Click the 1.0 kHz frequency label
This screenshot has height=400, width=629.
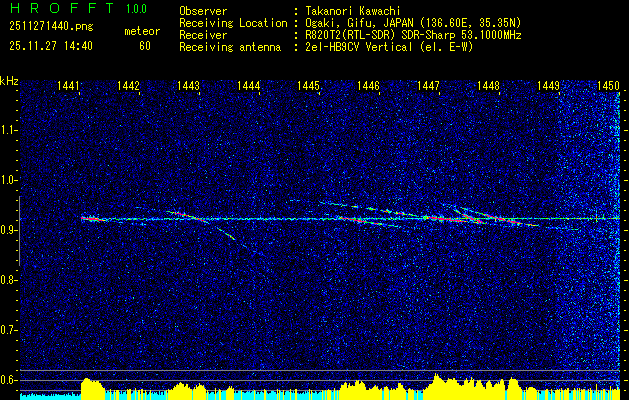tap(10, 180)
